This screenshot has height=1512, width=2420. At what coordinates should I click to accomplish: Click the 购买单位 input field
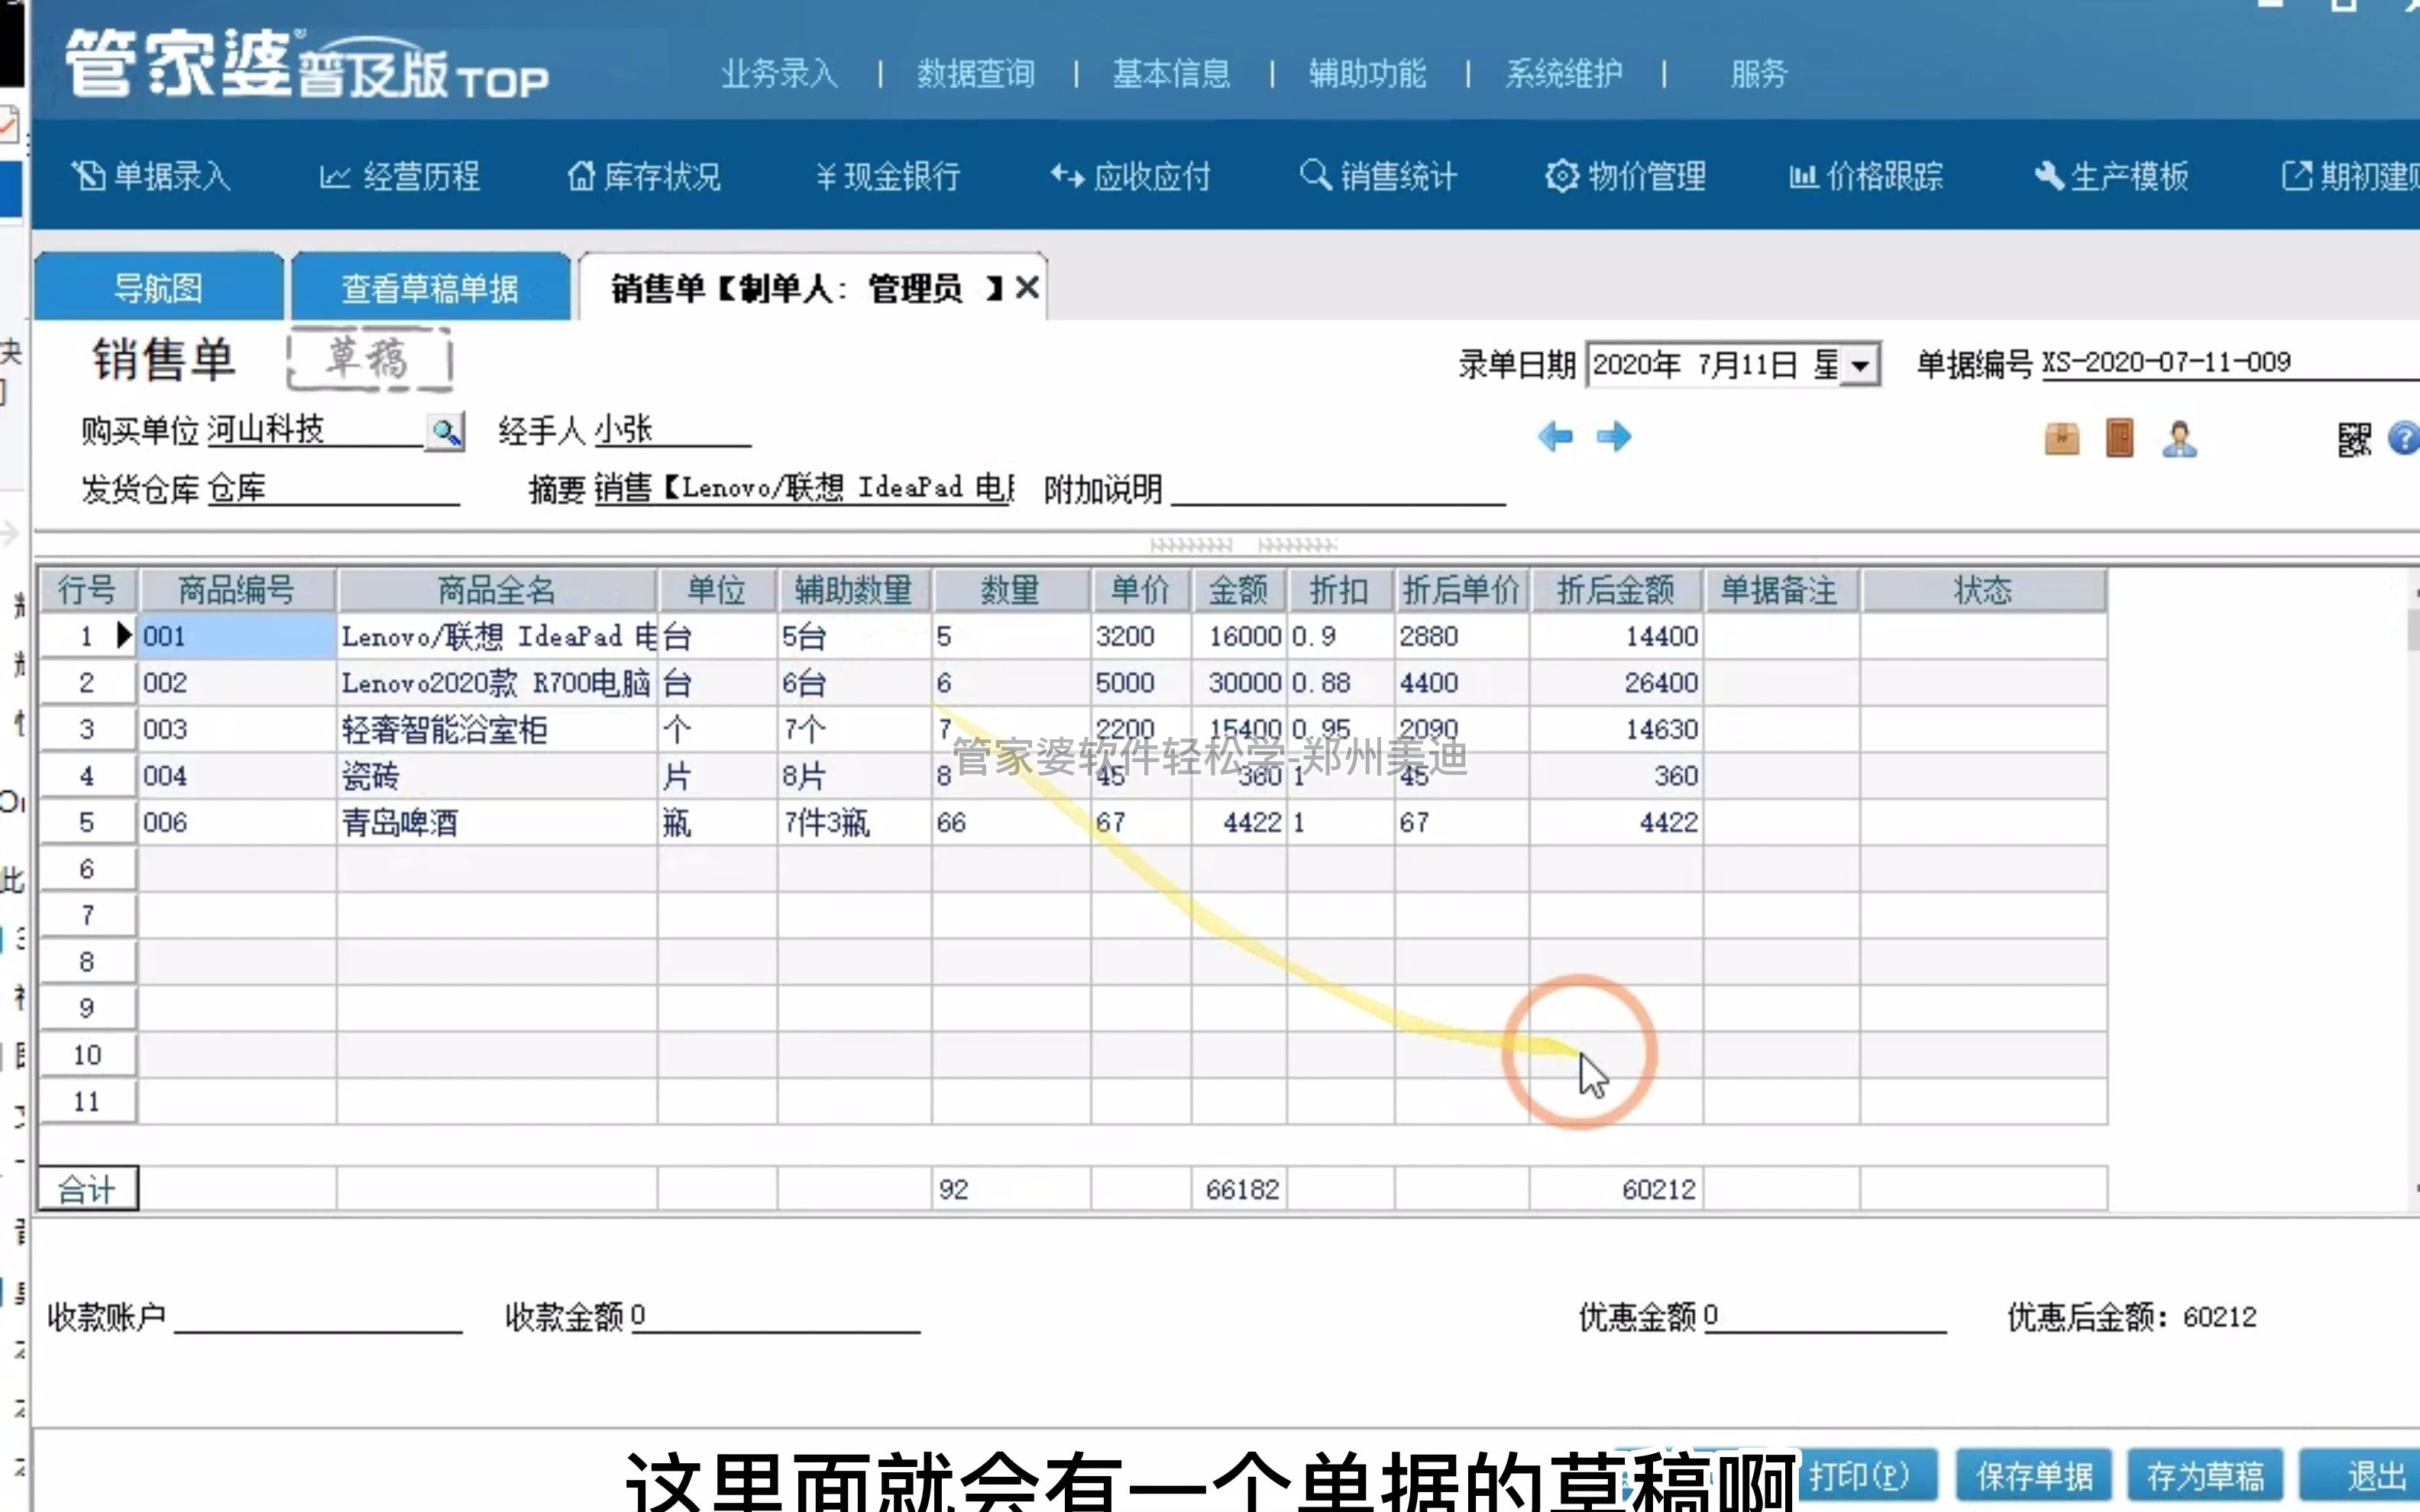click(x=316, y=431)
